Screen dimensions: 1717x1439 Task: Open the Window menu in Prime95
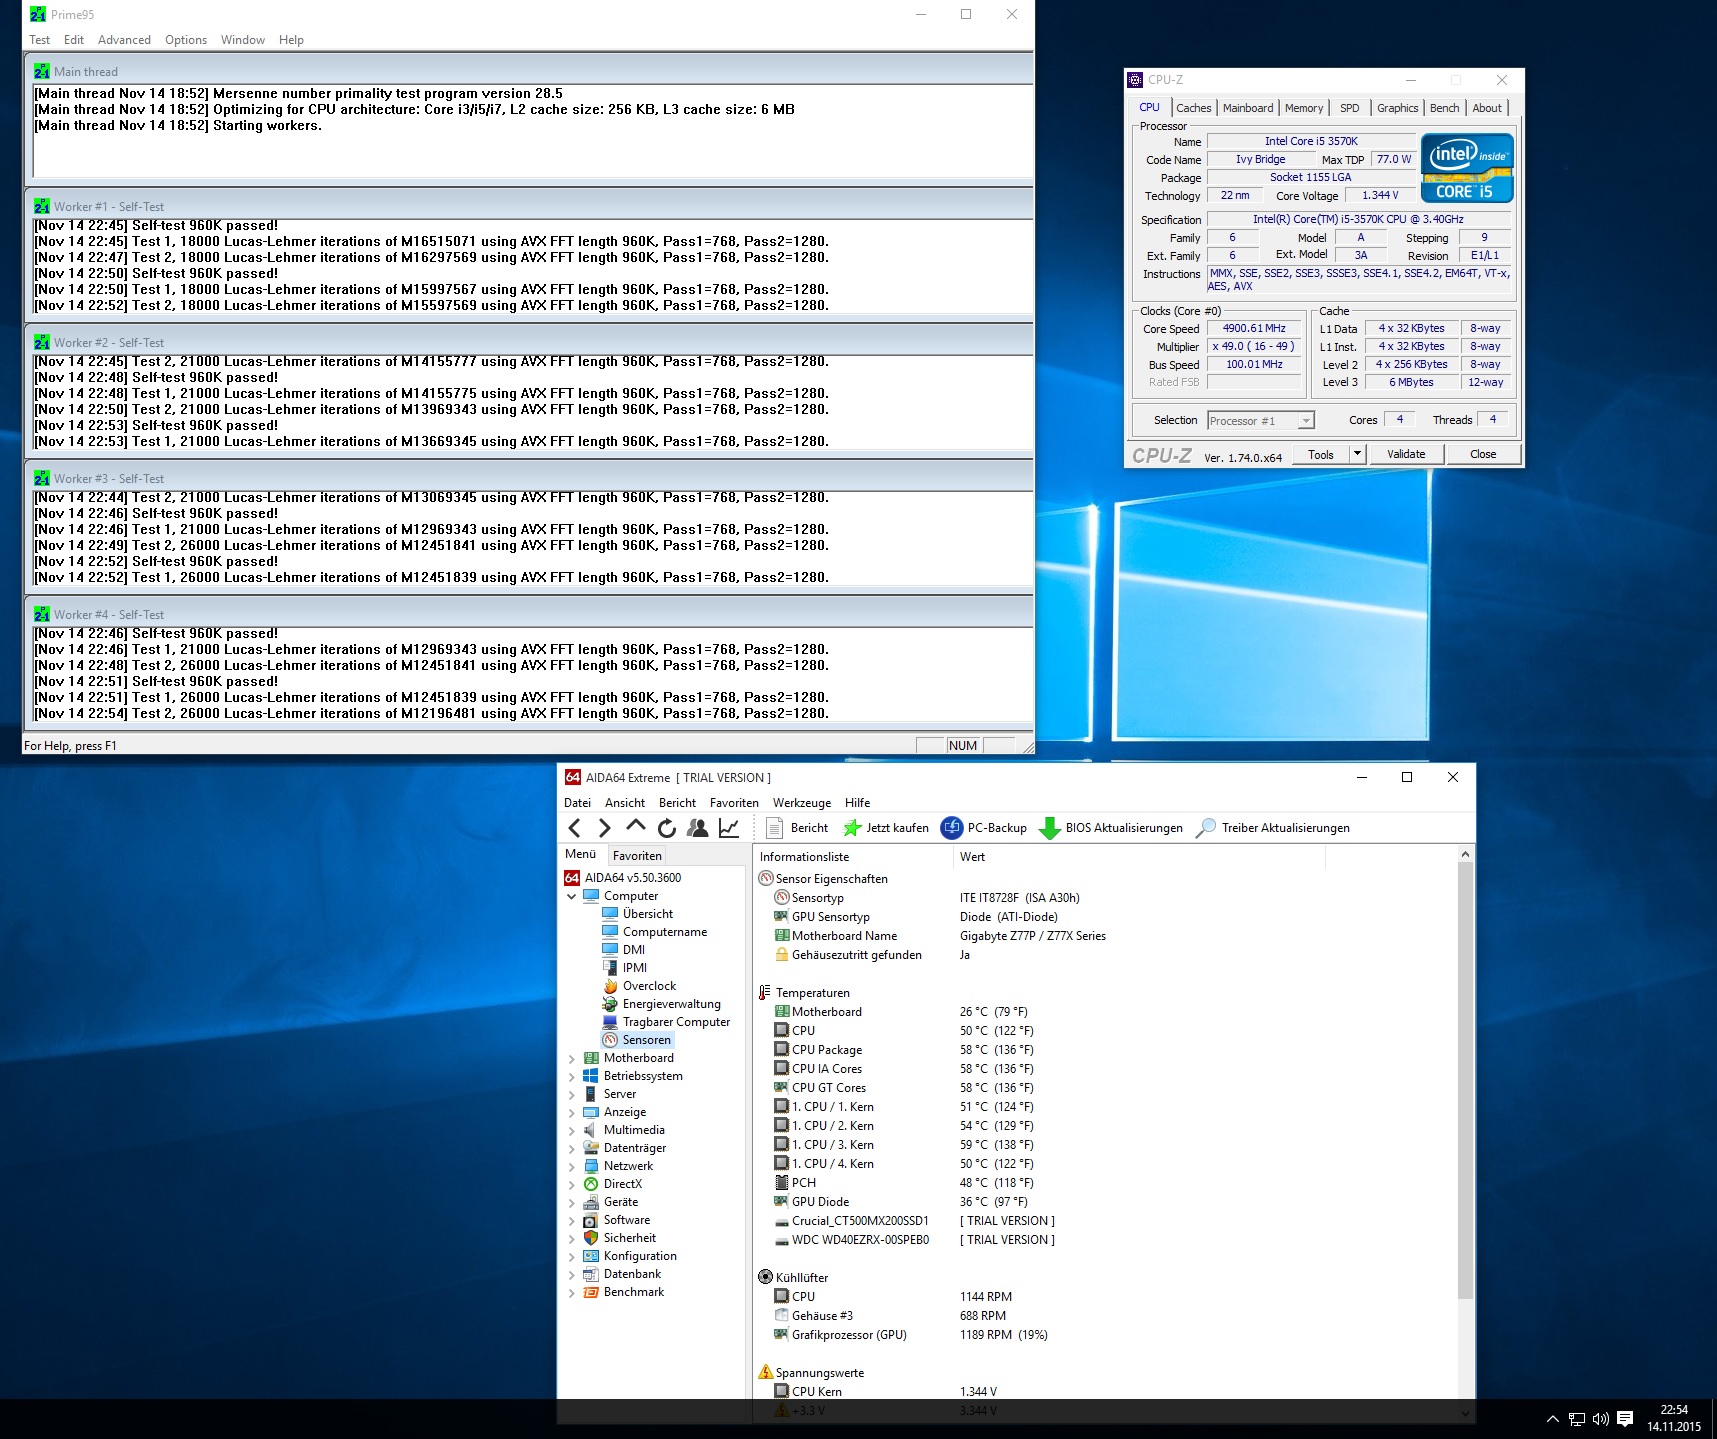pos(243,40)
